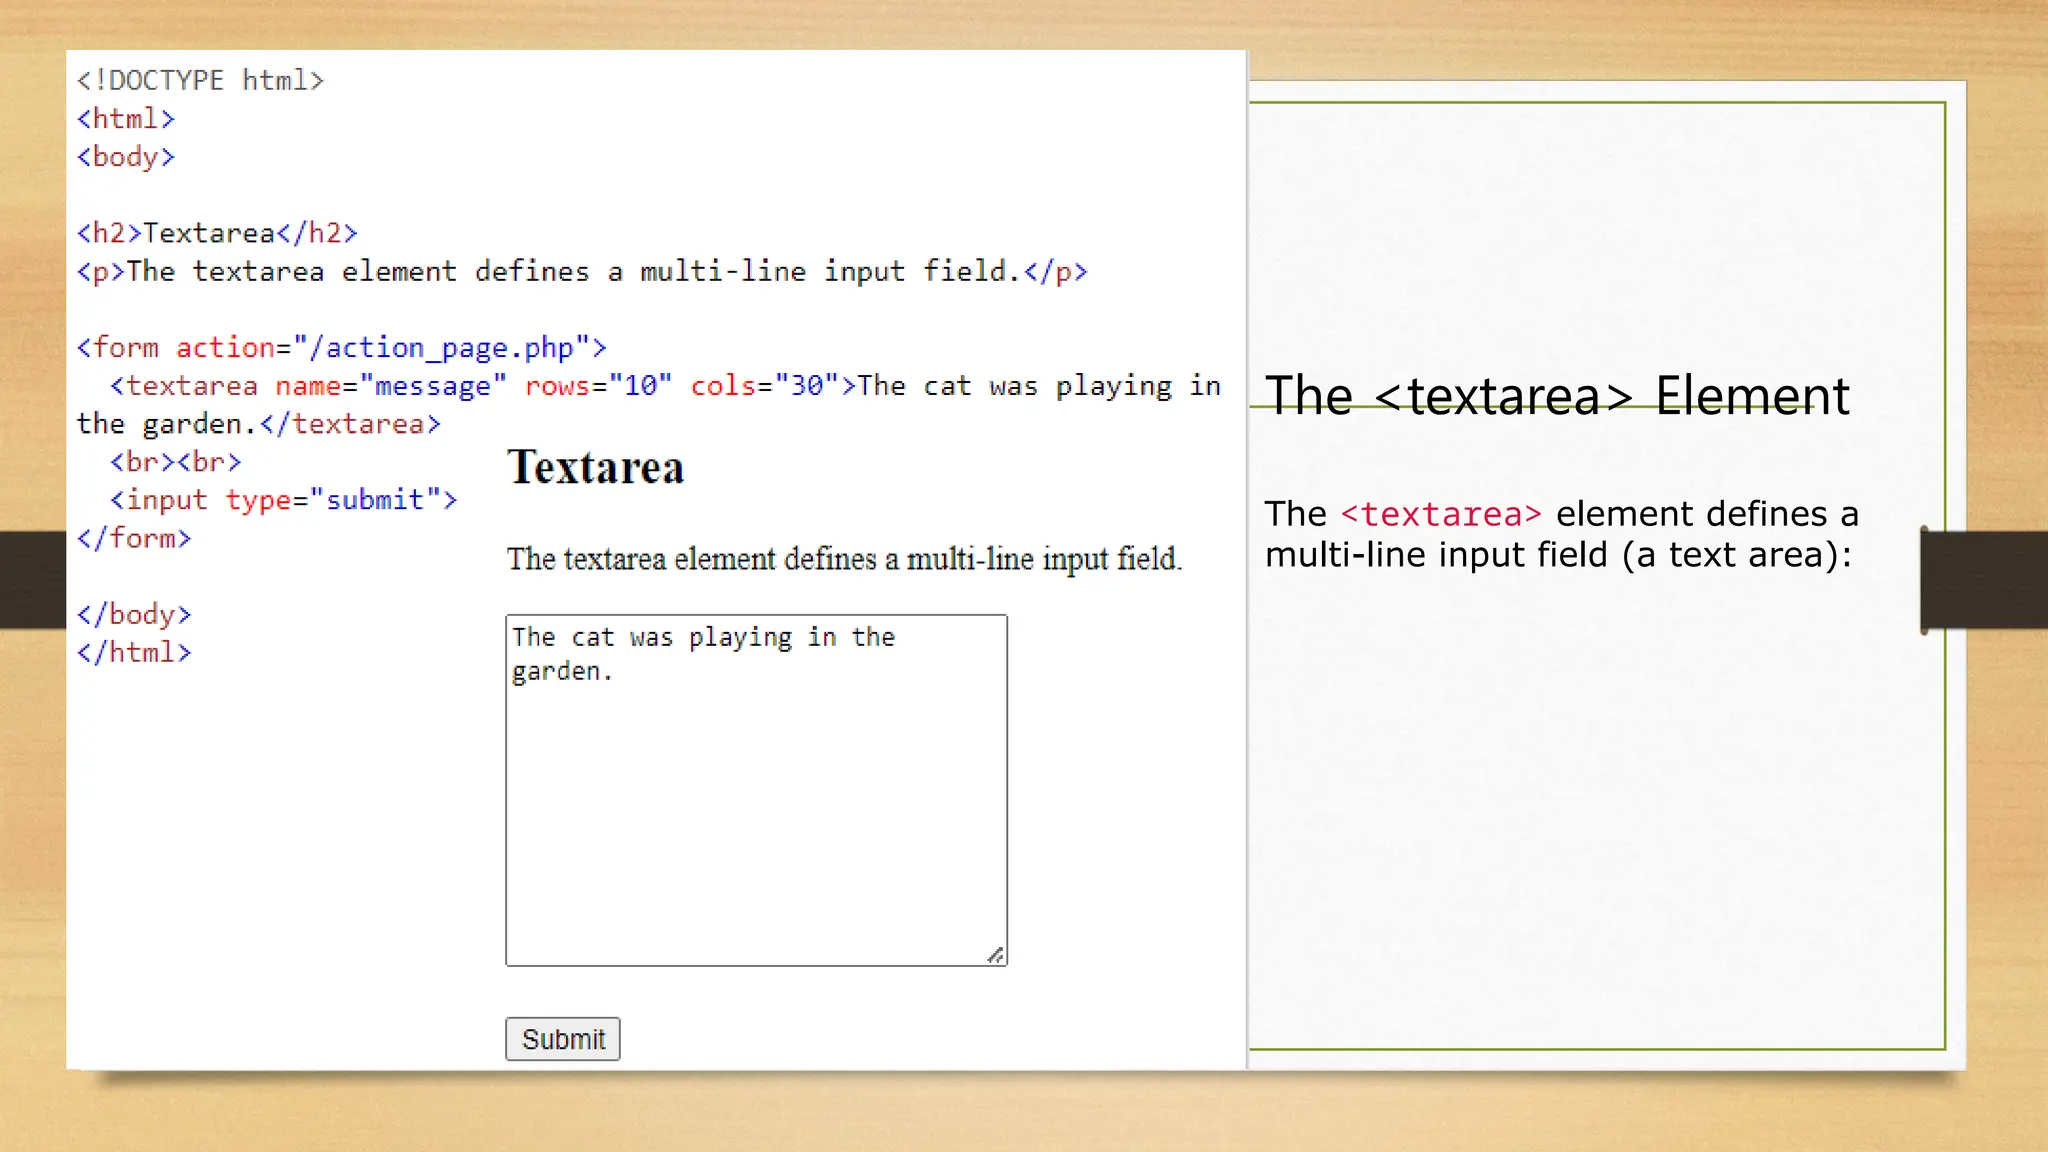Click the '<p>The textarea element defines' code line
The width and height of the screenshot is (2048, 1152).
click(x=582, y=272)
